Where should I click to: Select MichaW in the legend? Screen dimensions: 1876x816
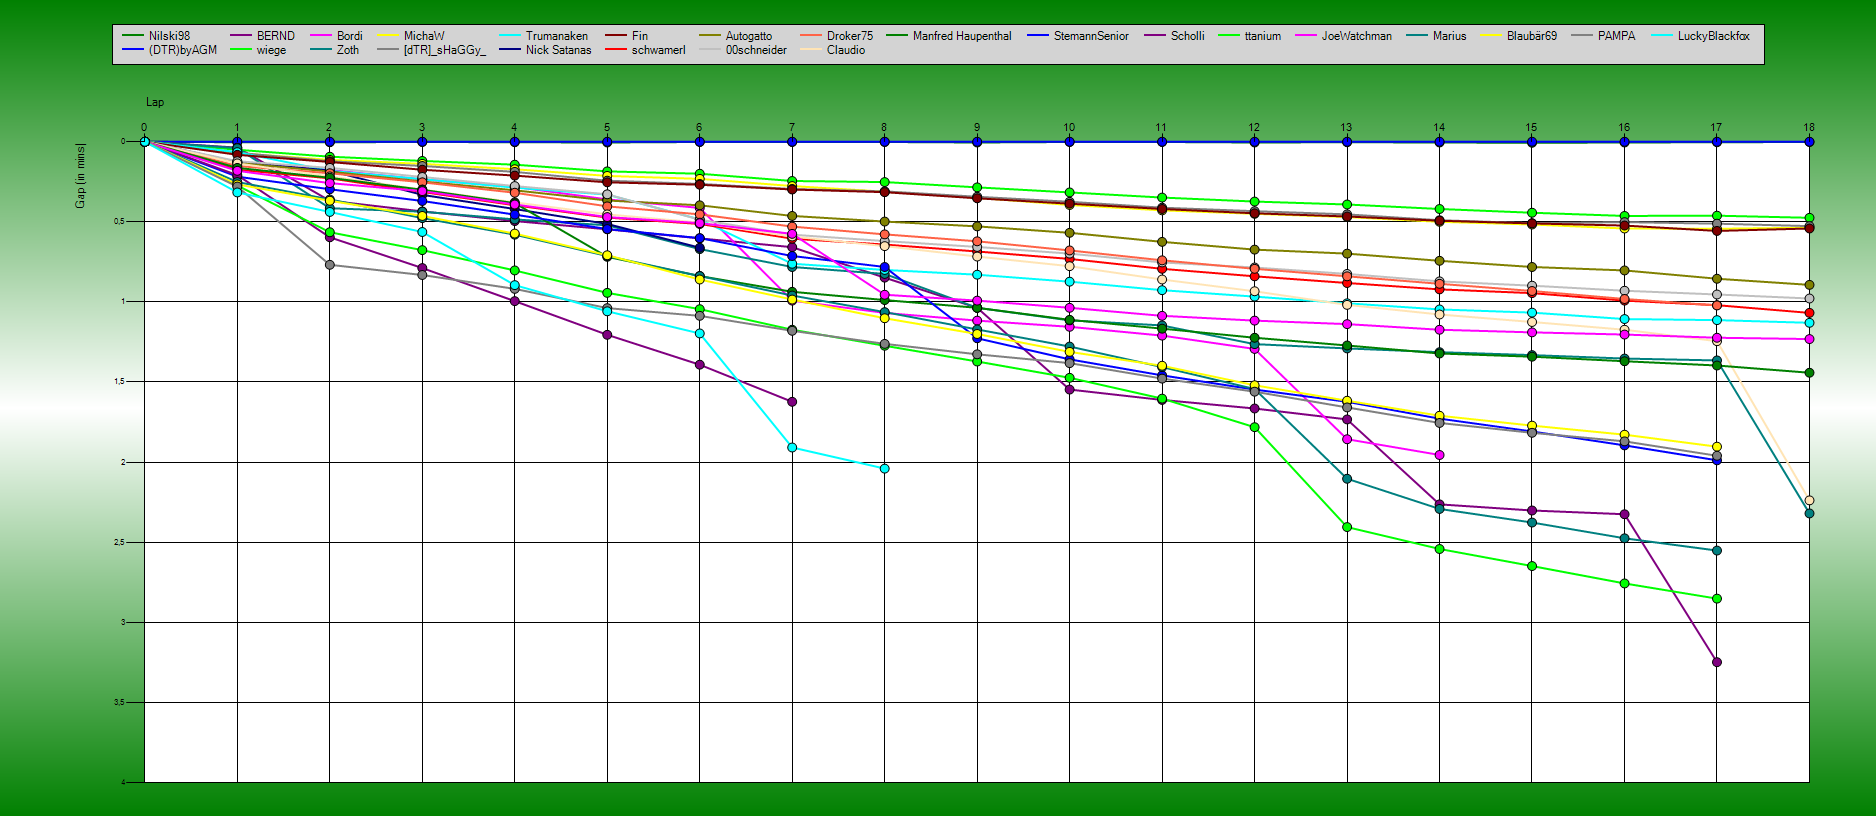[411, 36]
